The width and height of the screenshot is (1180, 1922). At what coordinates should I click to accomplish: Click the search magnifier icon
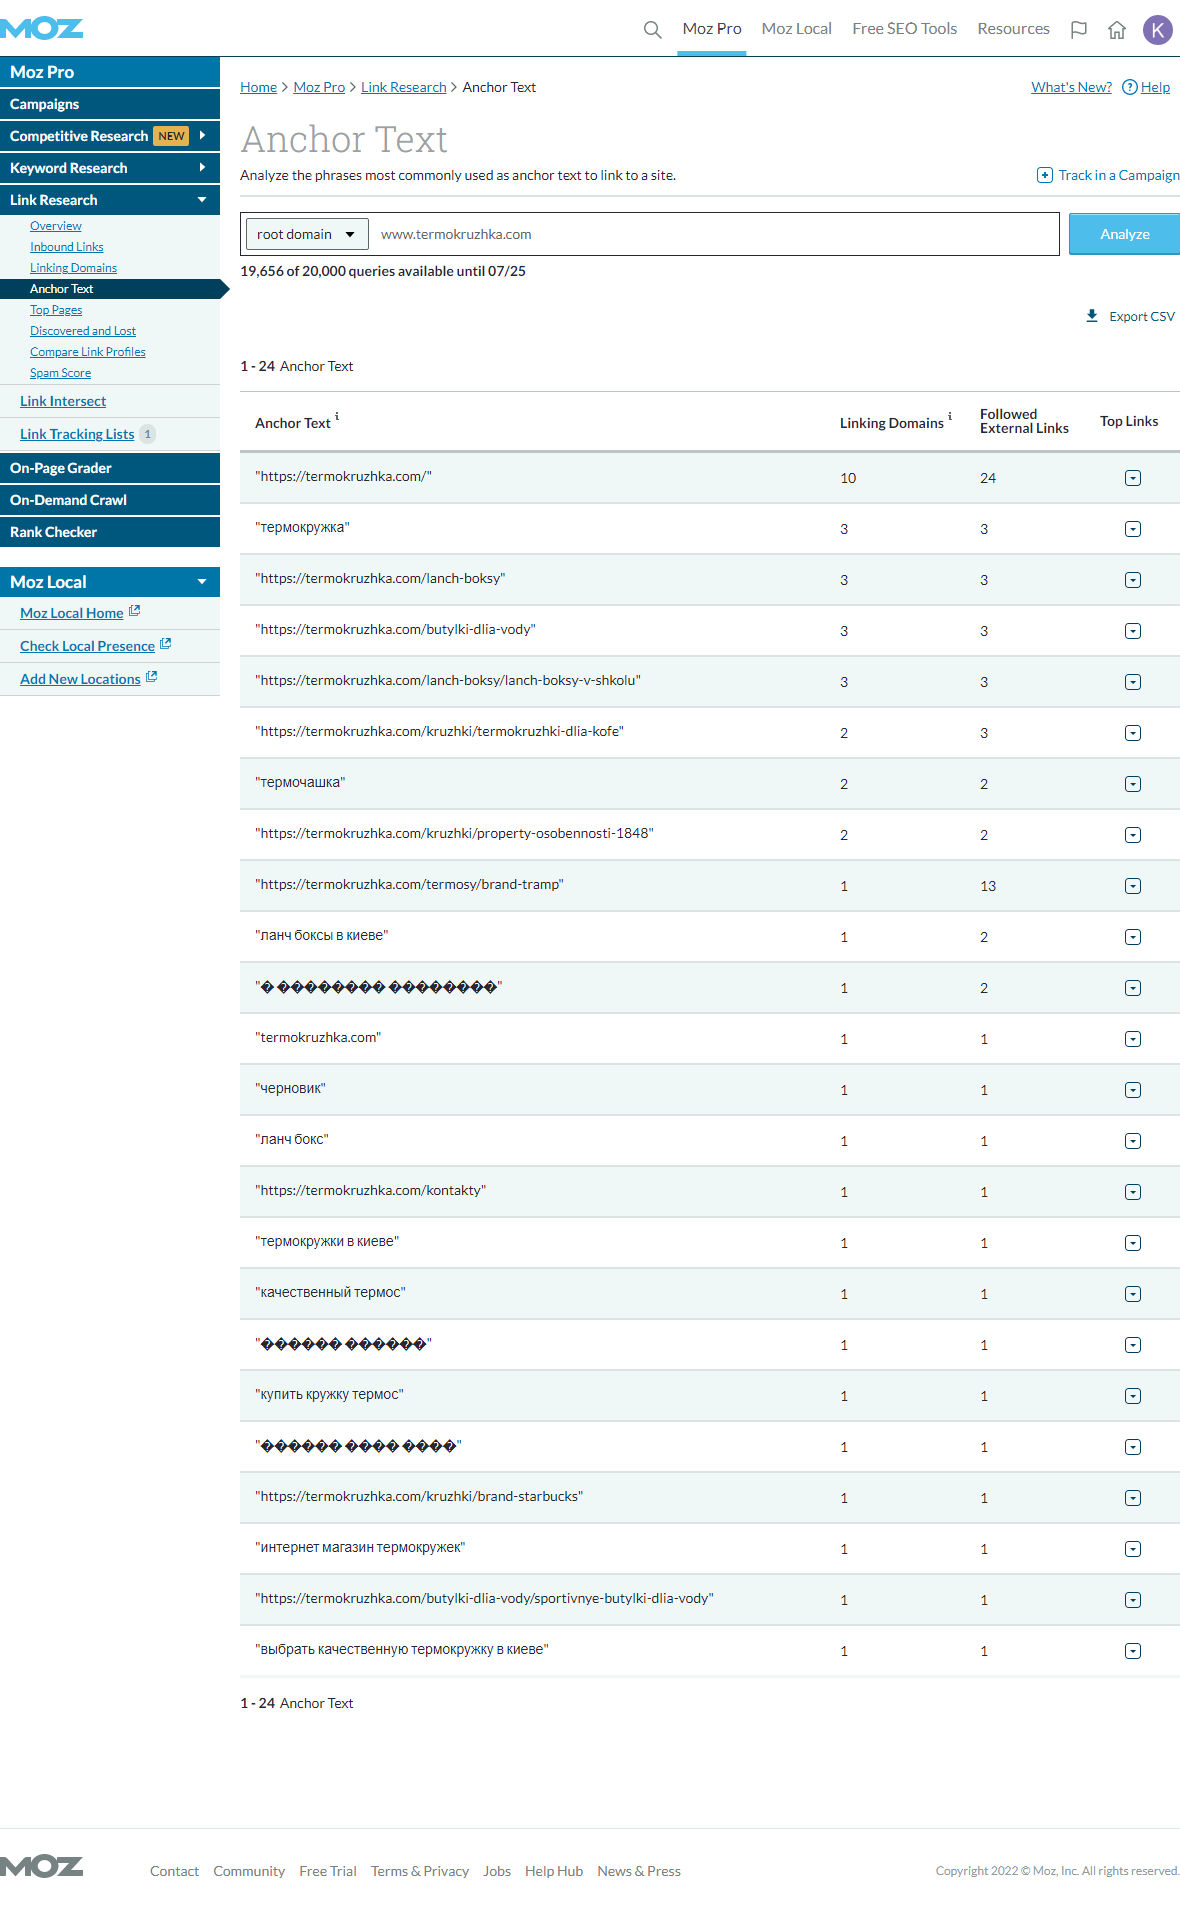pos(652,29)
